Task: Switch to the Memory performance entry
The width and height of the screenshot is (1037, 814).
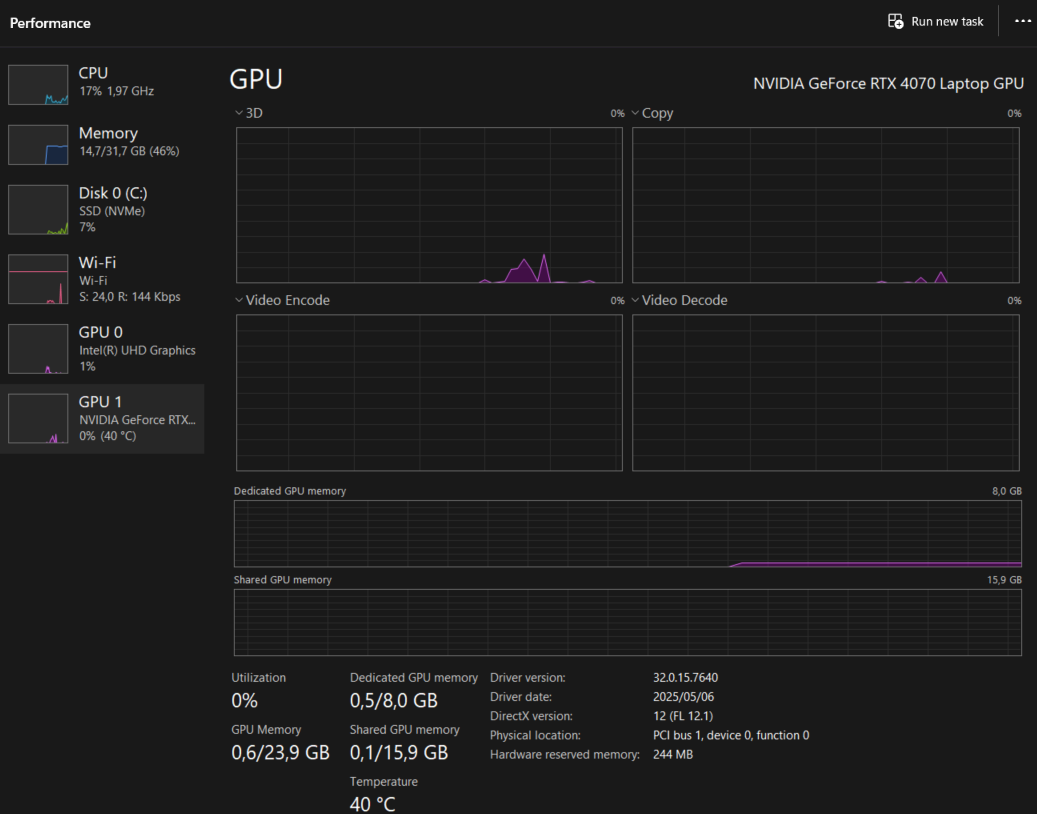Action: coord(108,133)
